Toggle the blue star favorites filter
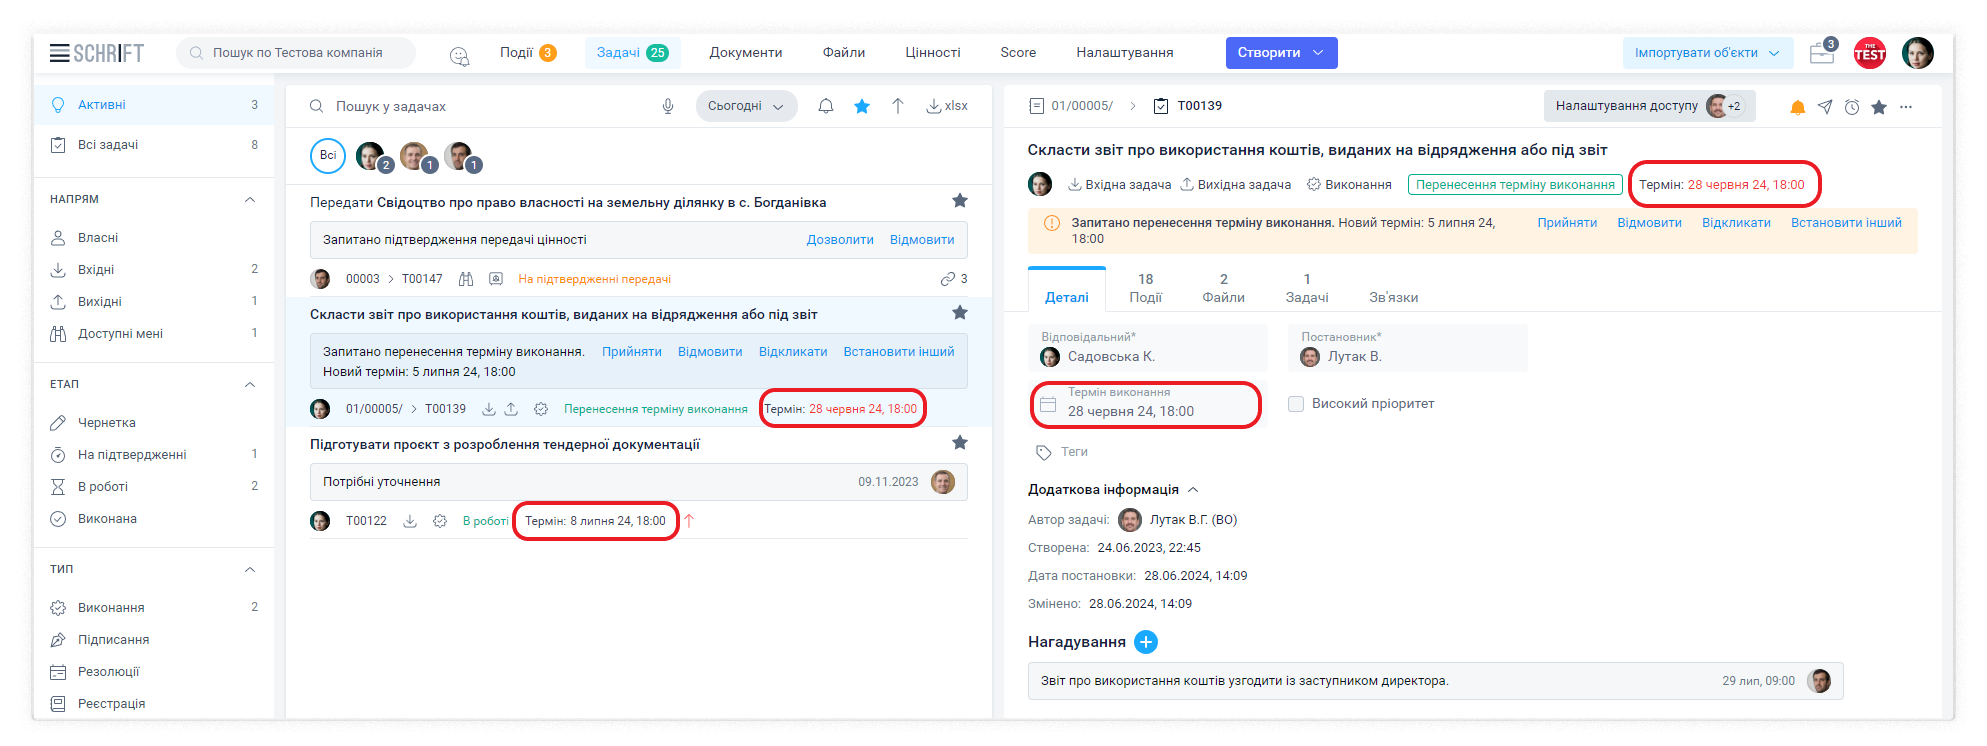Screen dimensions: 1987x746 tap(862, 106)
